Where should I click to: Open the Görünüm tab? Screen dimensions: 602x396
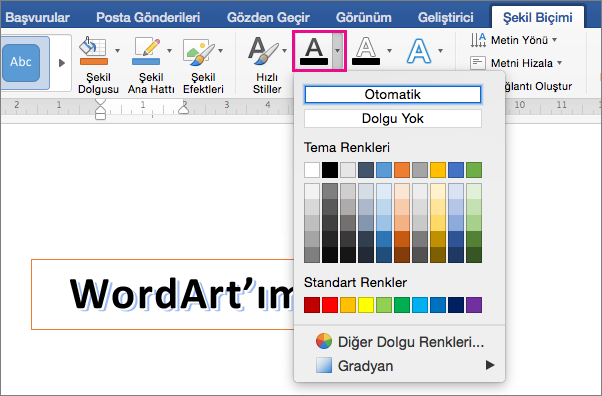pyautogui.click(x=364, y=17)
